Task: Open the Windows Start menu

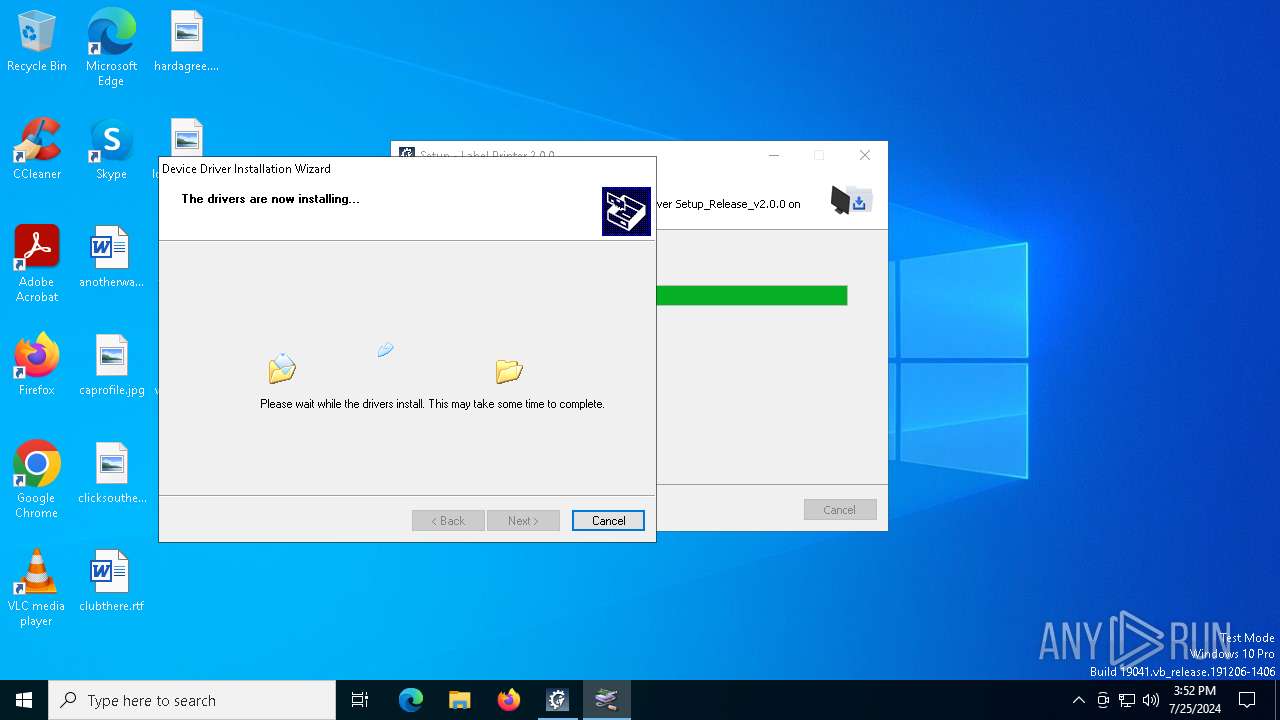Action: (24, 700)
